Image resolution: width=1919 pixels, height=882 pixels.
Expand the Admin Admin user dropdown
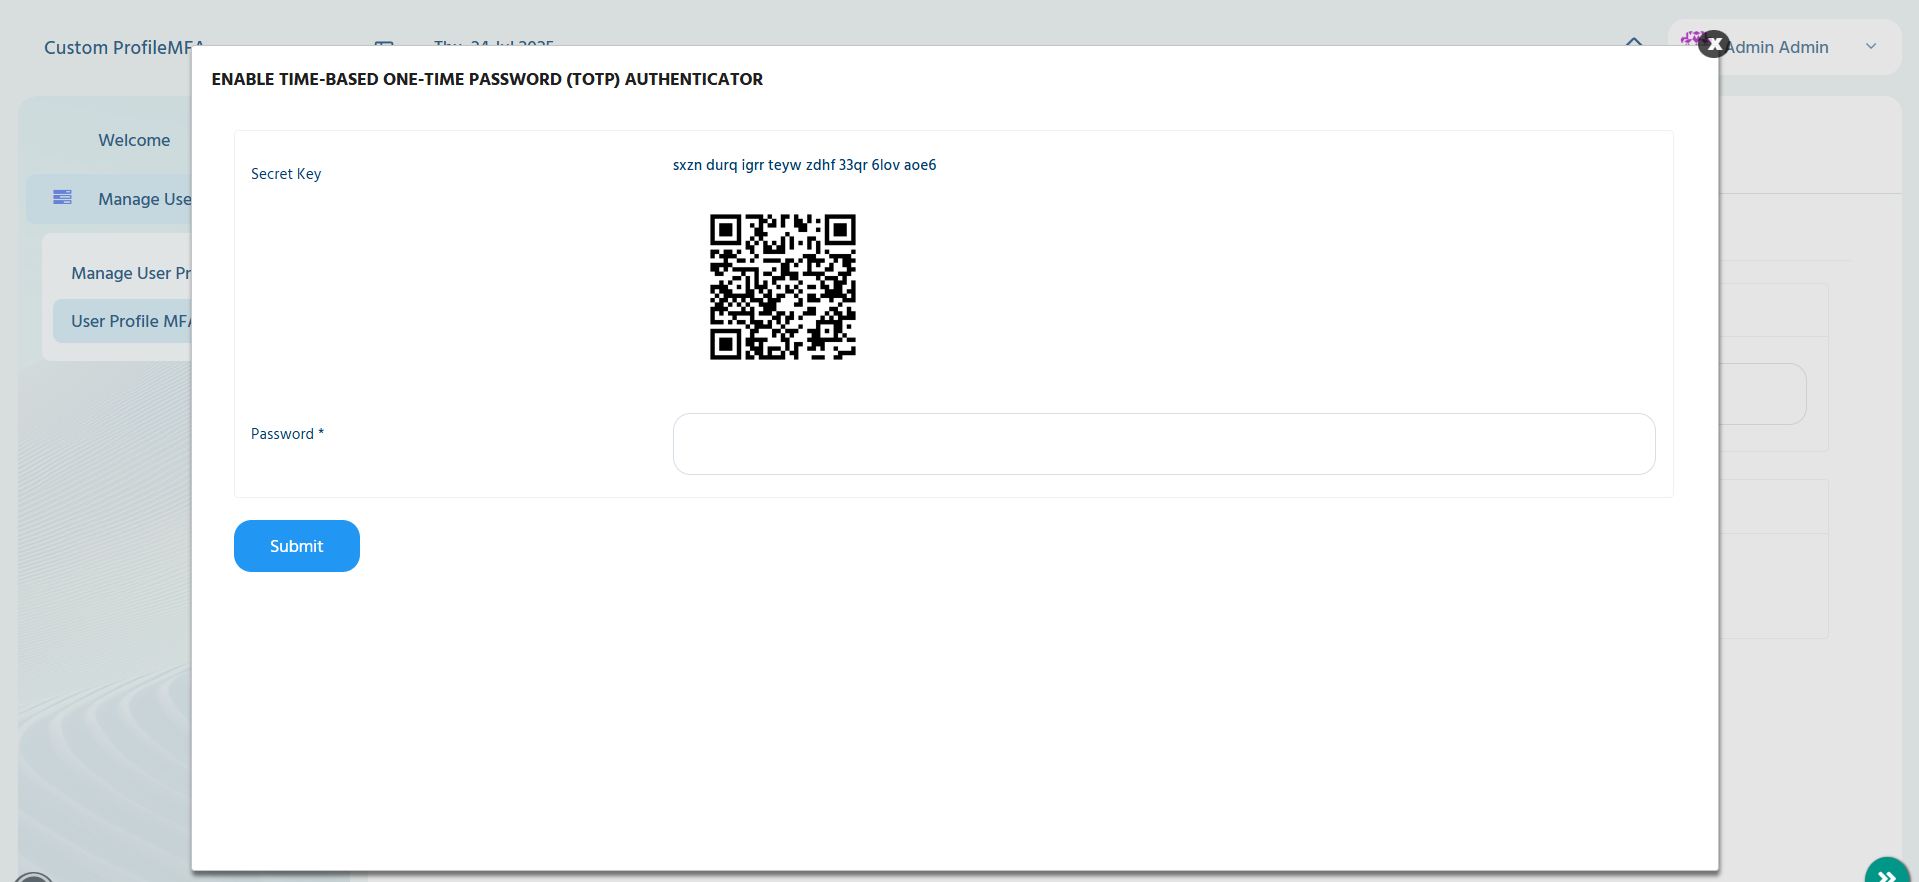click(x=1871, y=46)
